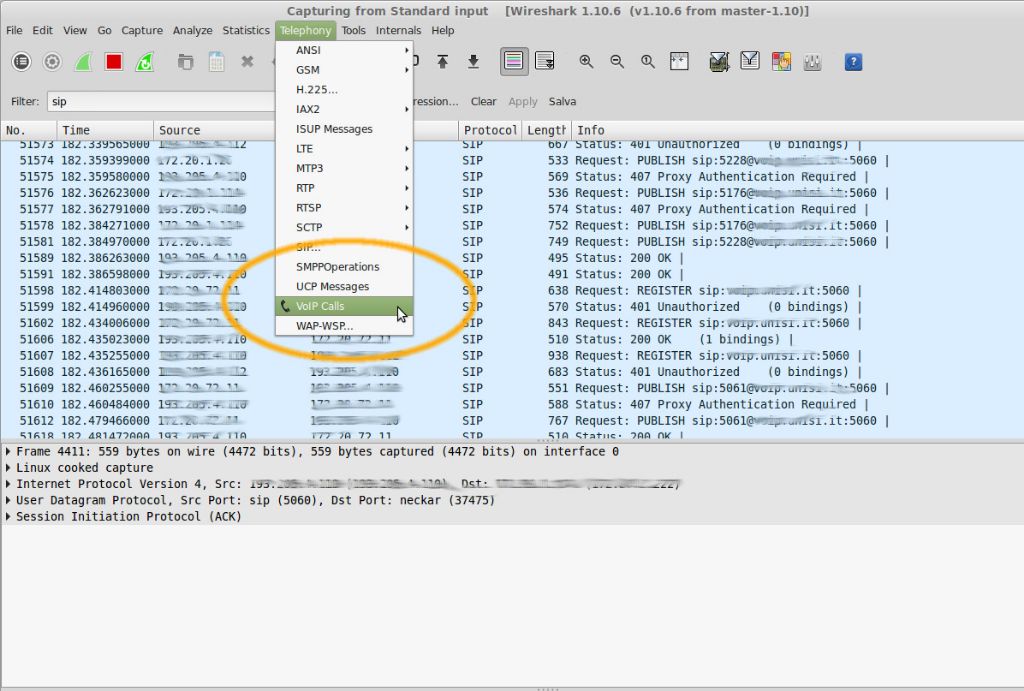Open the RTP submenu entry
The width and height of the screenshot is (1024, 691).
306,188
